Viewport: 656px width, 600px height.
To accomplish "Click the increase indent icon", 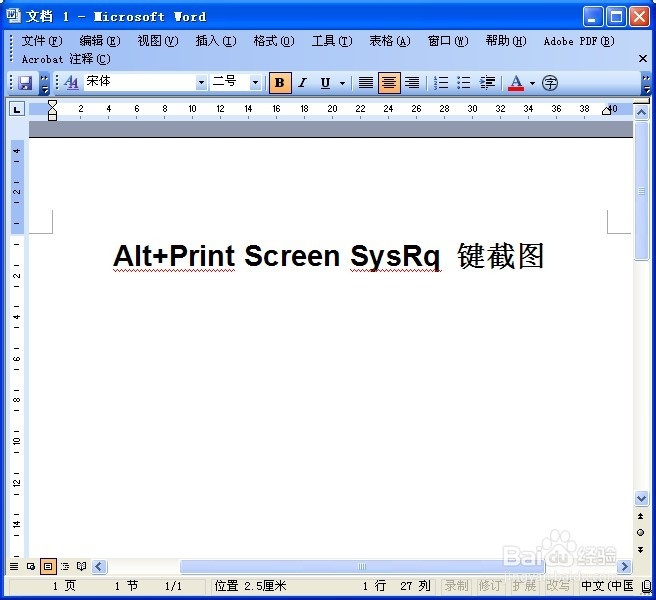I will [487, 82].
